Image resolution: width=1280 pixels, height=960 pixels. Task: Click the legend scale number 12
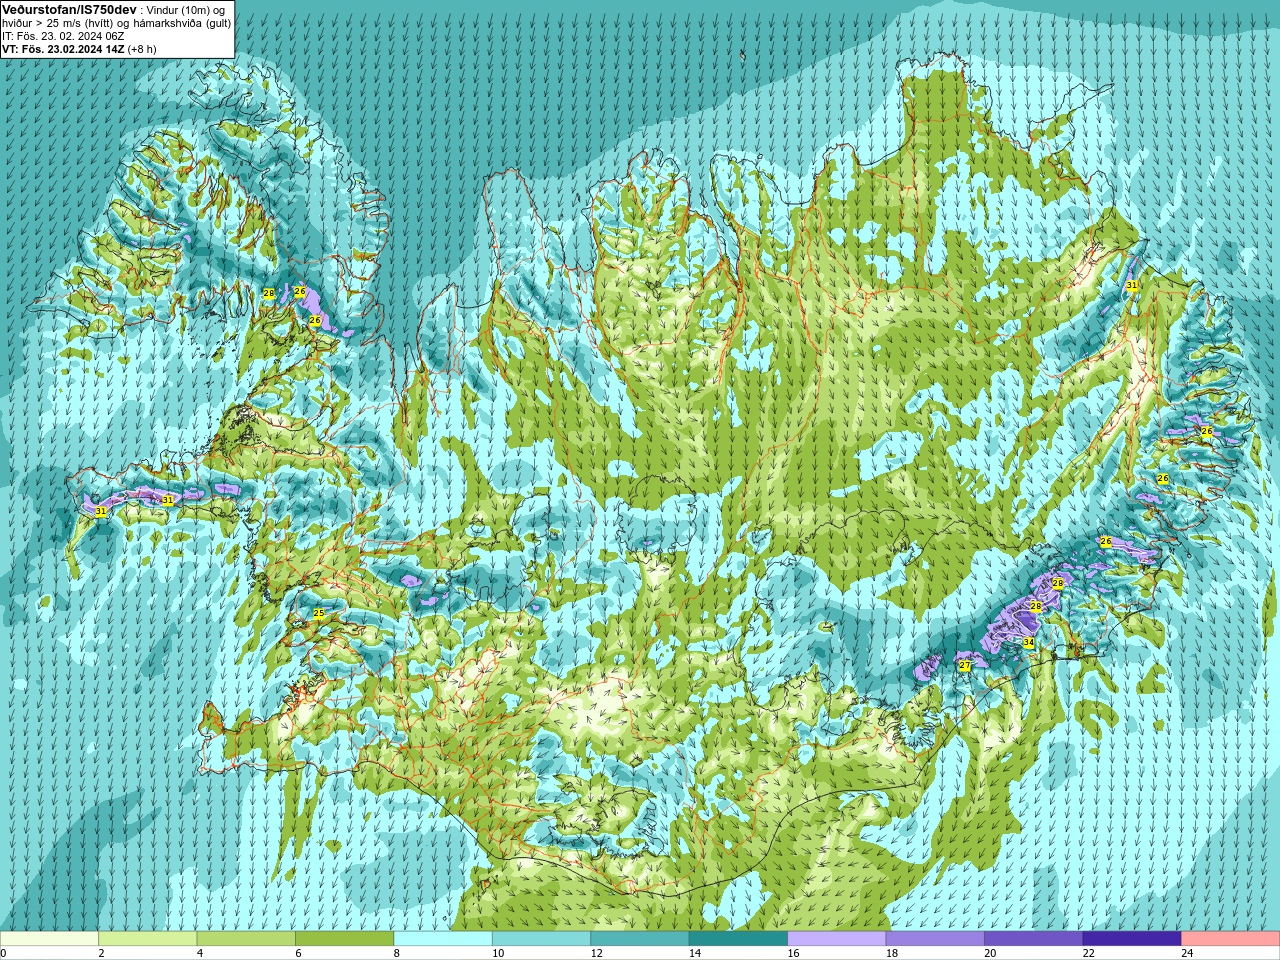click(597, 954)
